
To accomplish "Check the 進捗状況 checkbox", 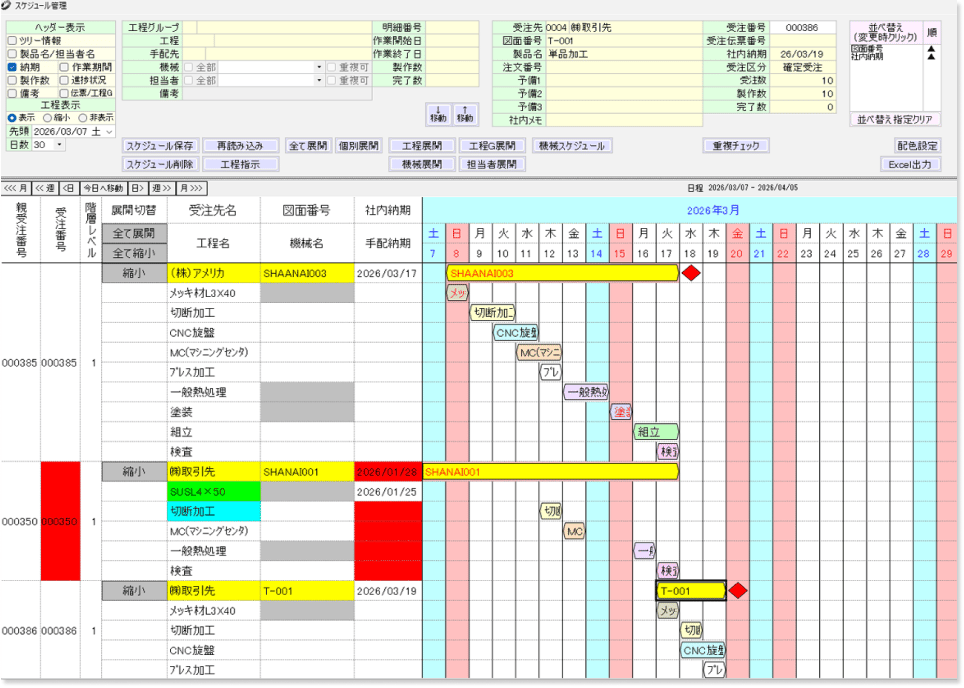I will (x=64, y=81).
